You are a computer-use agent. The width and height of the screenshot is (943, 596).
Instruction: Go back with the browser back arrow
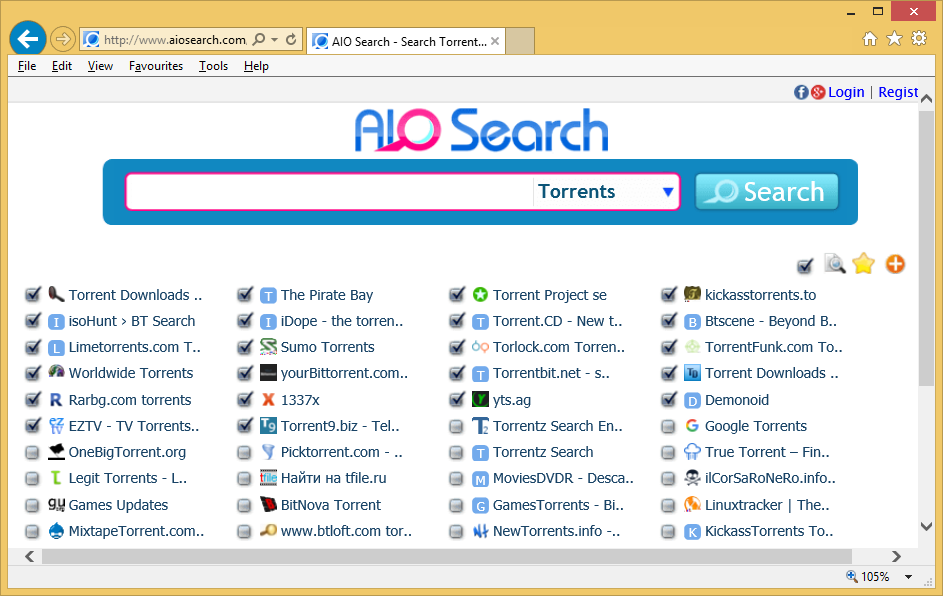28,39
